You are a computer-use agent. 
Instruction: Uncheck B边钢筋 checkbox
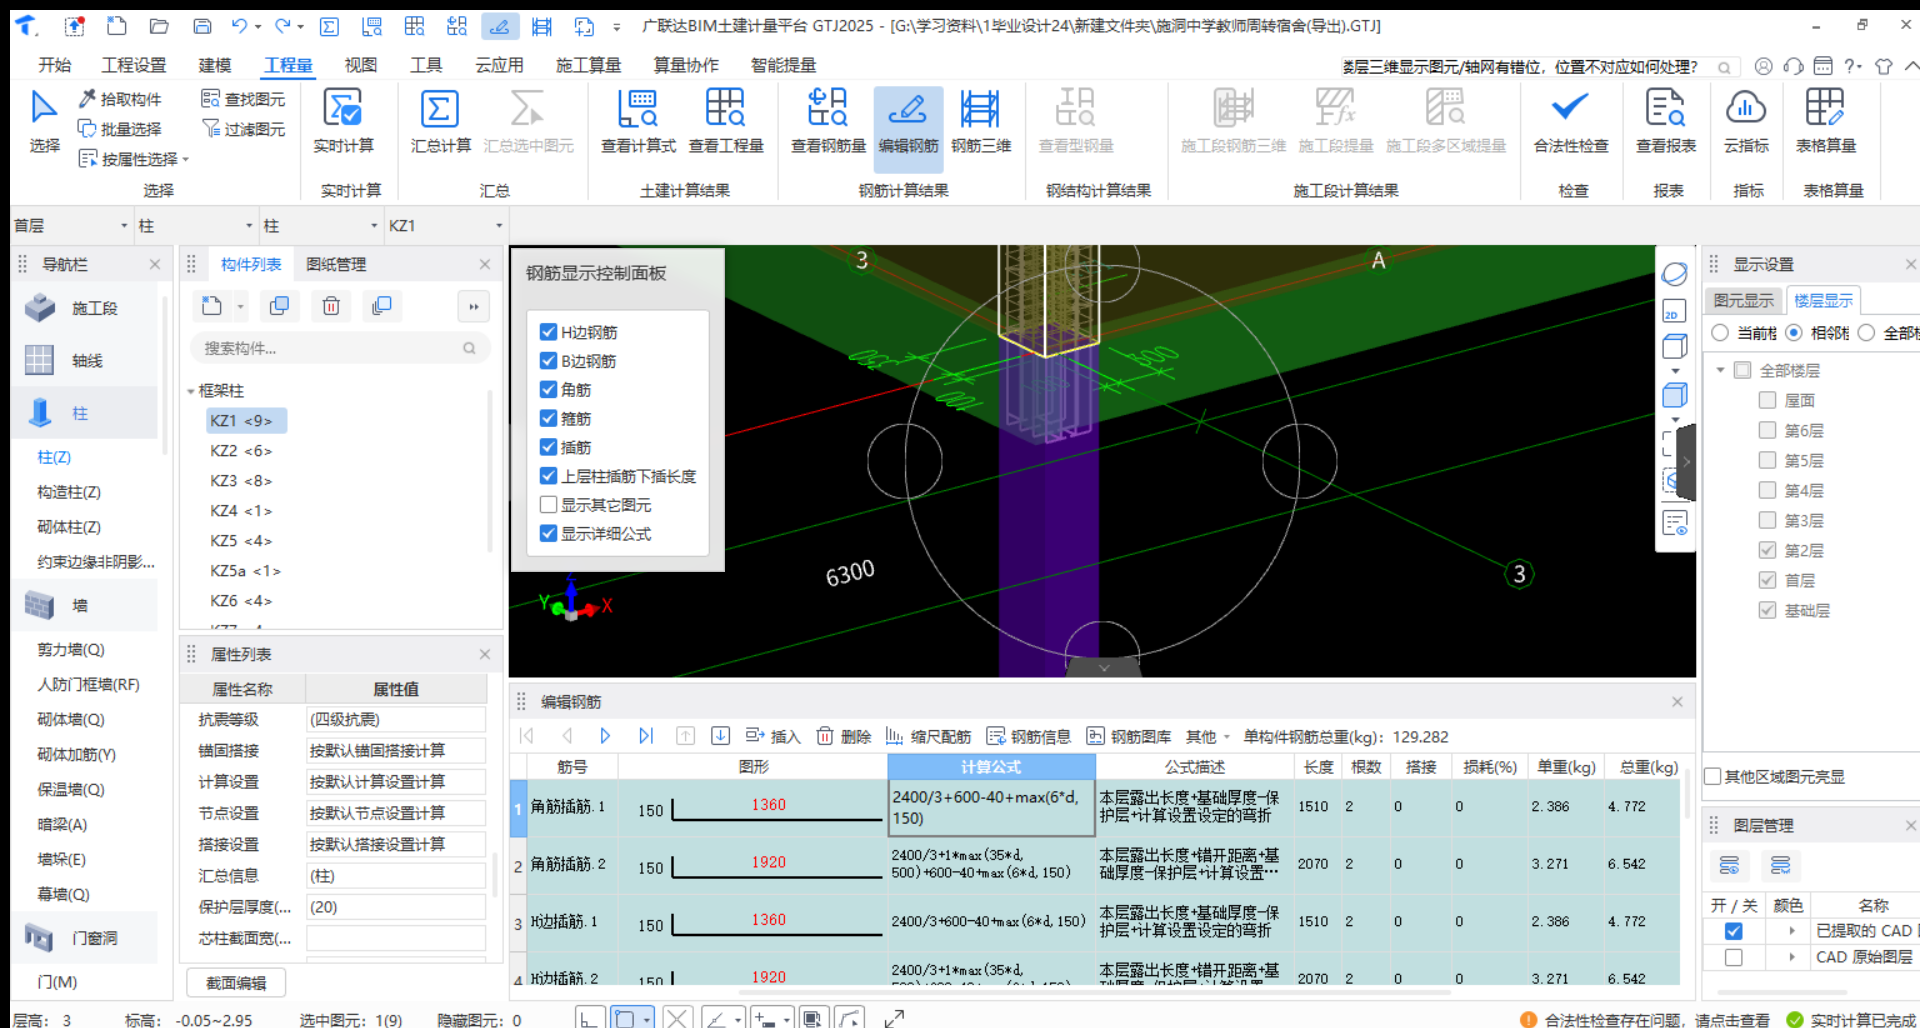pos(548,361)
